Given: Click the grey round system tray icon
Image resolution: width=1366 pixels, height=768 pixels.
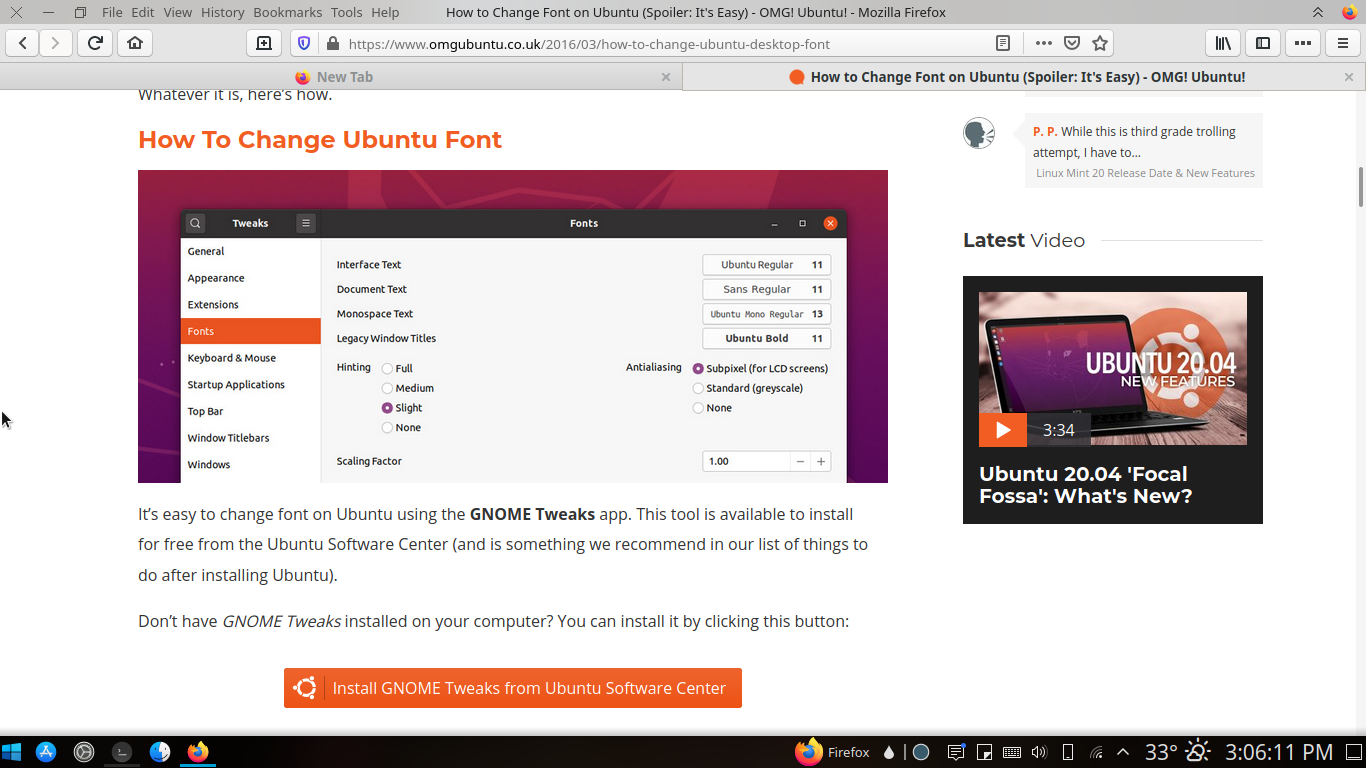Looking at the screenshot, I should pyautogui.click(x=921, y=752).
